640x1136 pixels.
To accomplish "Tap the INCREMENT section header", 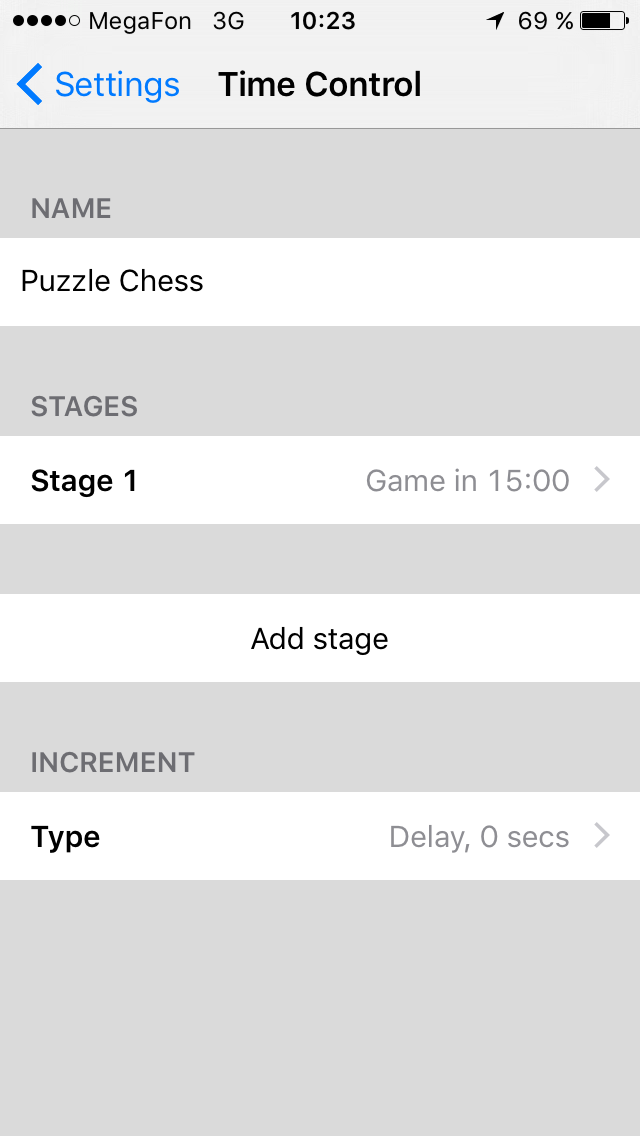I will [112, 762].
